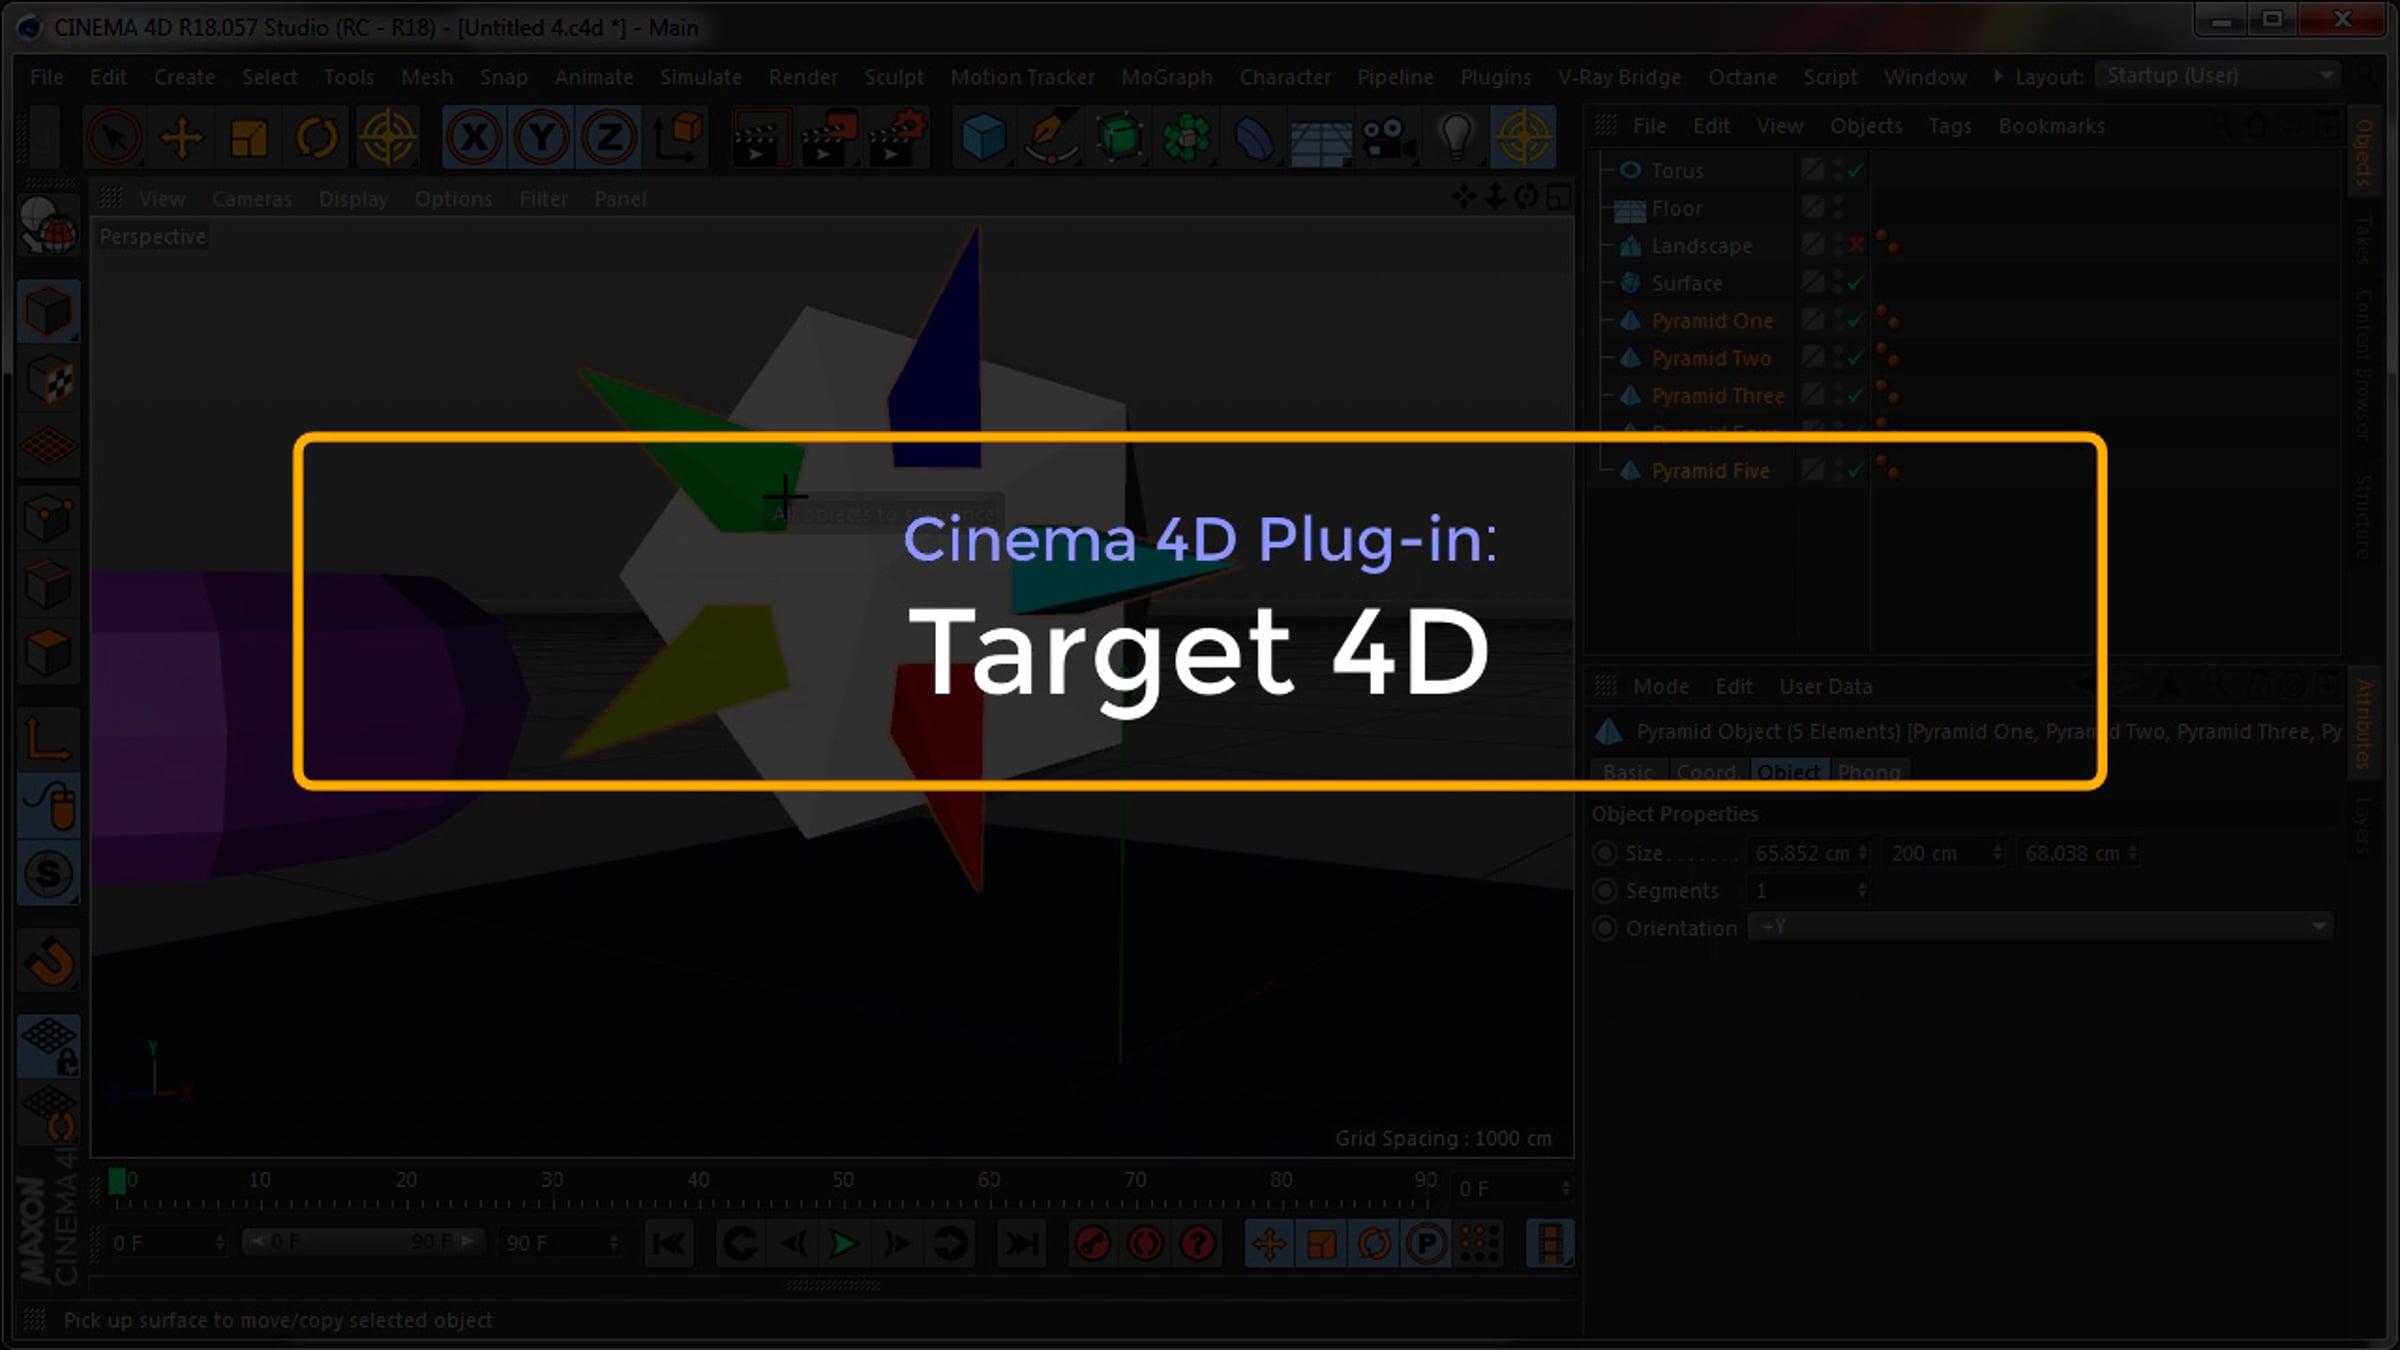The height and width of the screenshot is (1350, 2400).
Task: Open Edit Render Settings clapperboard icon
Action: point(895,137)
